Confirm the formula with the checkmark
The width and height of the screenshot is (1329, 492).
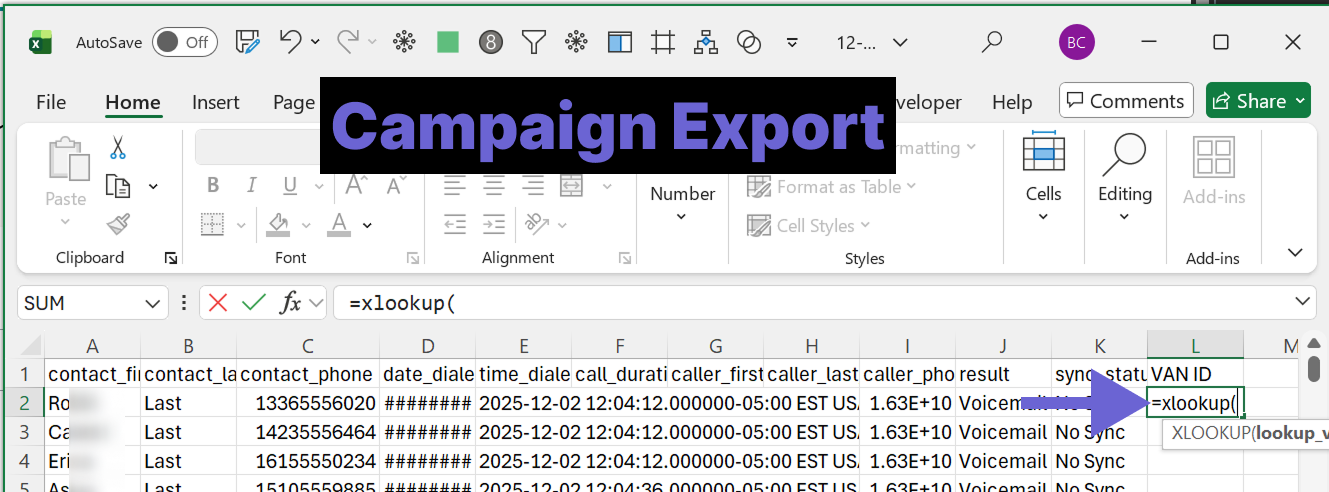point(254,303)
